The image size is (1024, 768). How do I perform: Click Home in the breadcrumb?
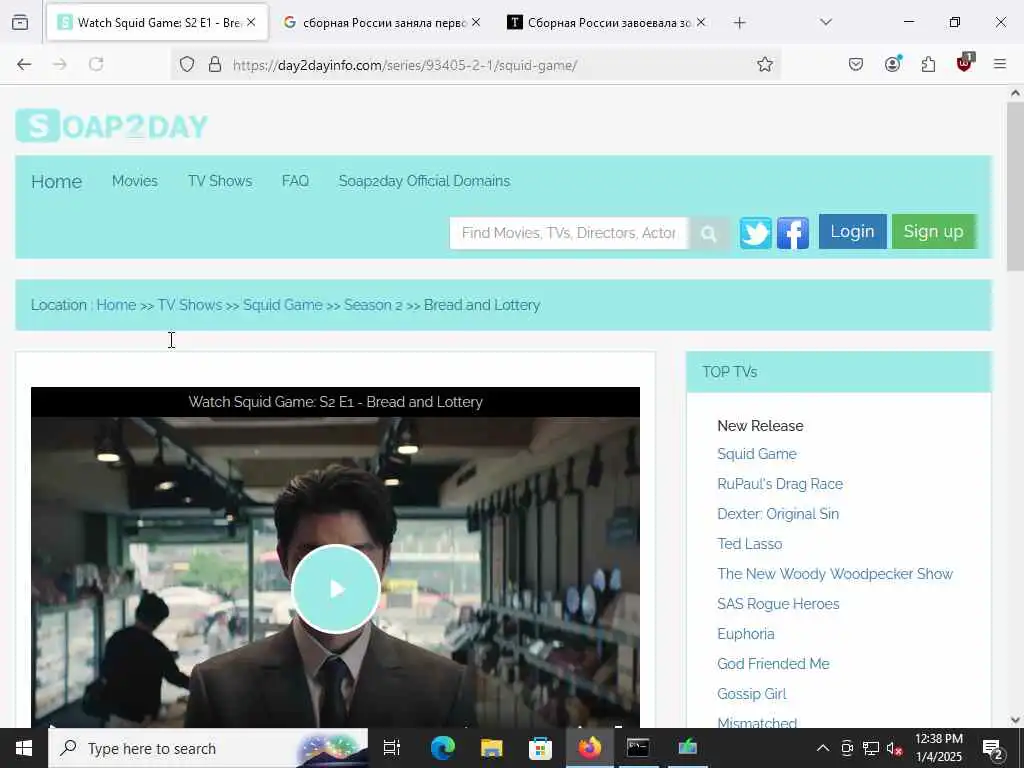click(x=116, y=305)
